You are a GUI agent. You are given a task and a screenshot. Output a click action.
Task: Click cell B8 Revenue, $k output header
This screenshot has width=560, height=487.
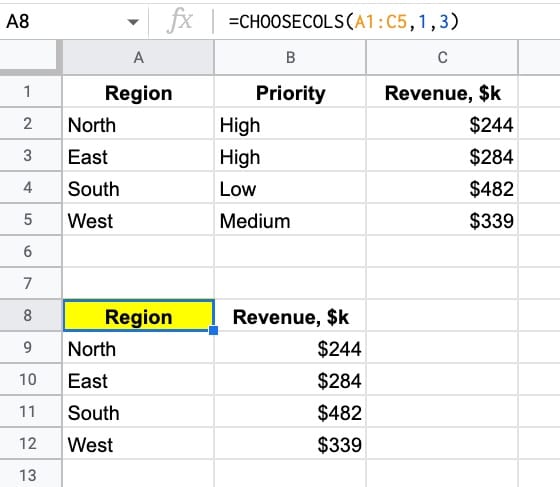point(290,316)
